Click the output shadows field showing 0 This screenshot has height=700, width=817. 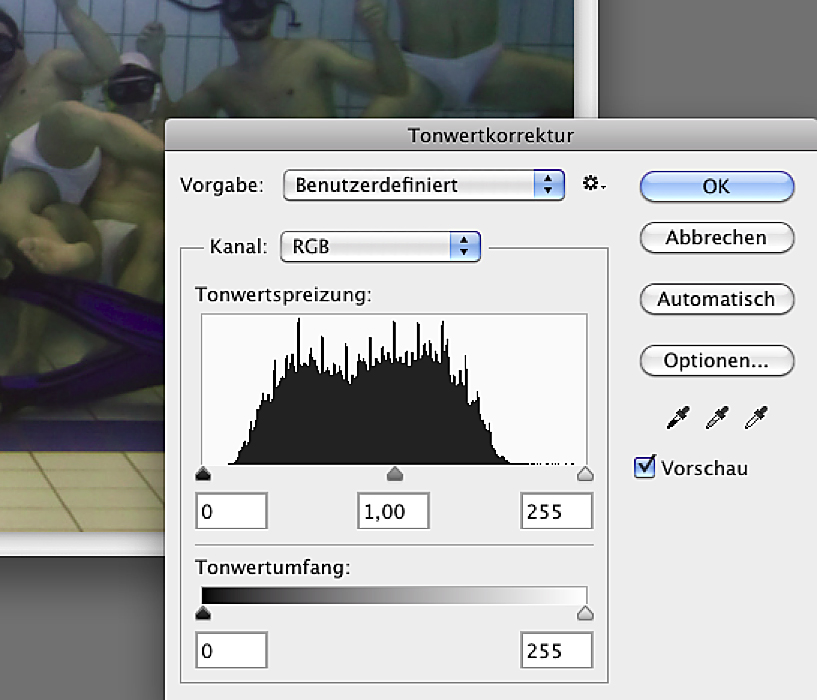(x=231, y=650)
